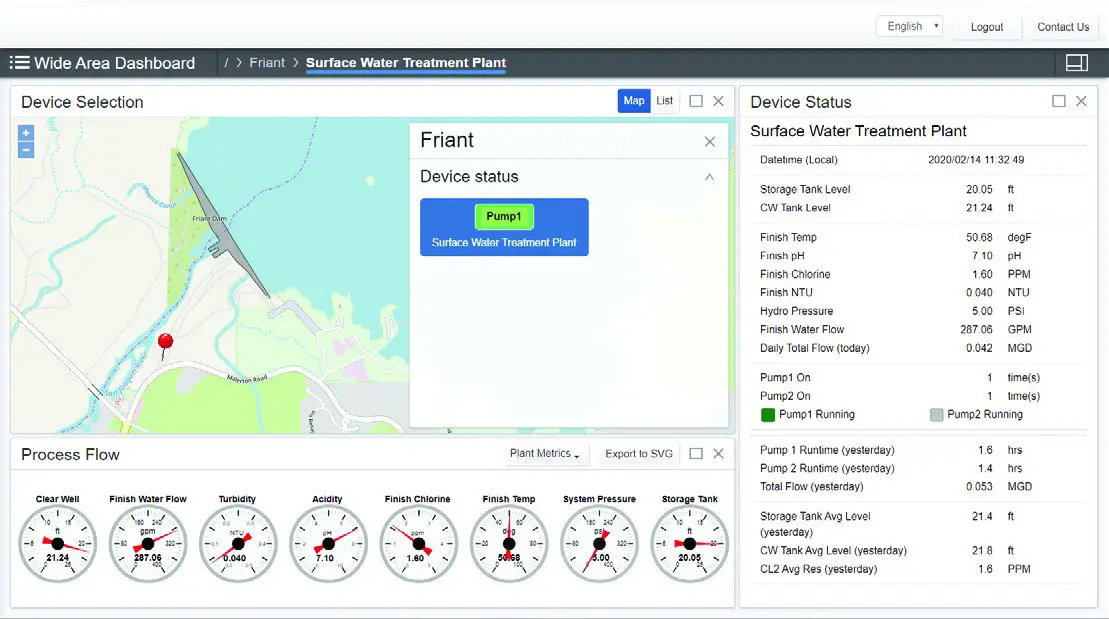Open the Plant Metrics dropdown
Viewport: 1109px width, 619px height.
pos(543,453)
